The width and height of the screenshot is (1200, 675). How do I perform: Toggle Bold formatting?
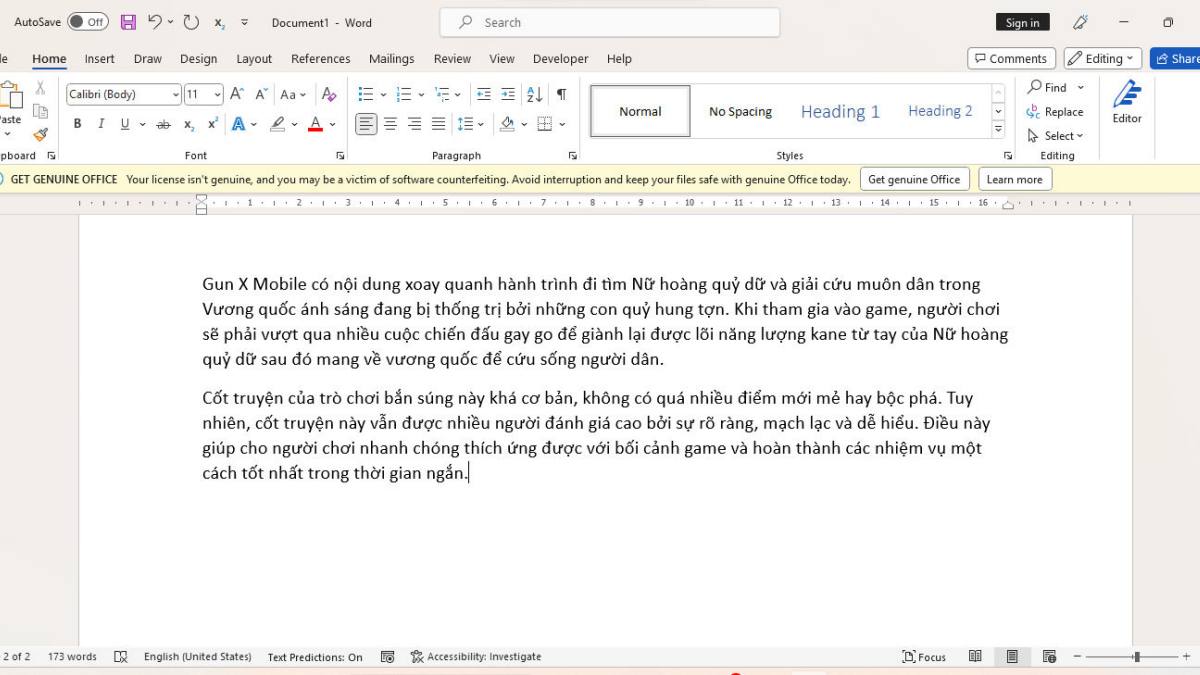tap(77, 124)
